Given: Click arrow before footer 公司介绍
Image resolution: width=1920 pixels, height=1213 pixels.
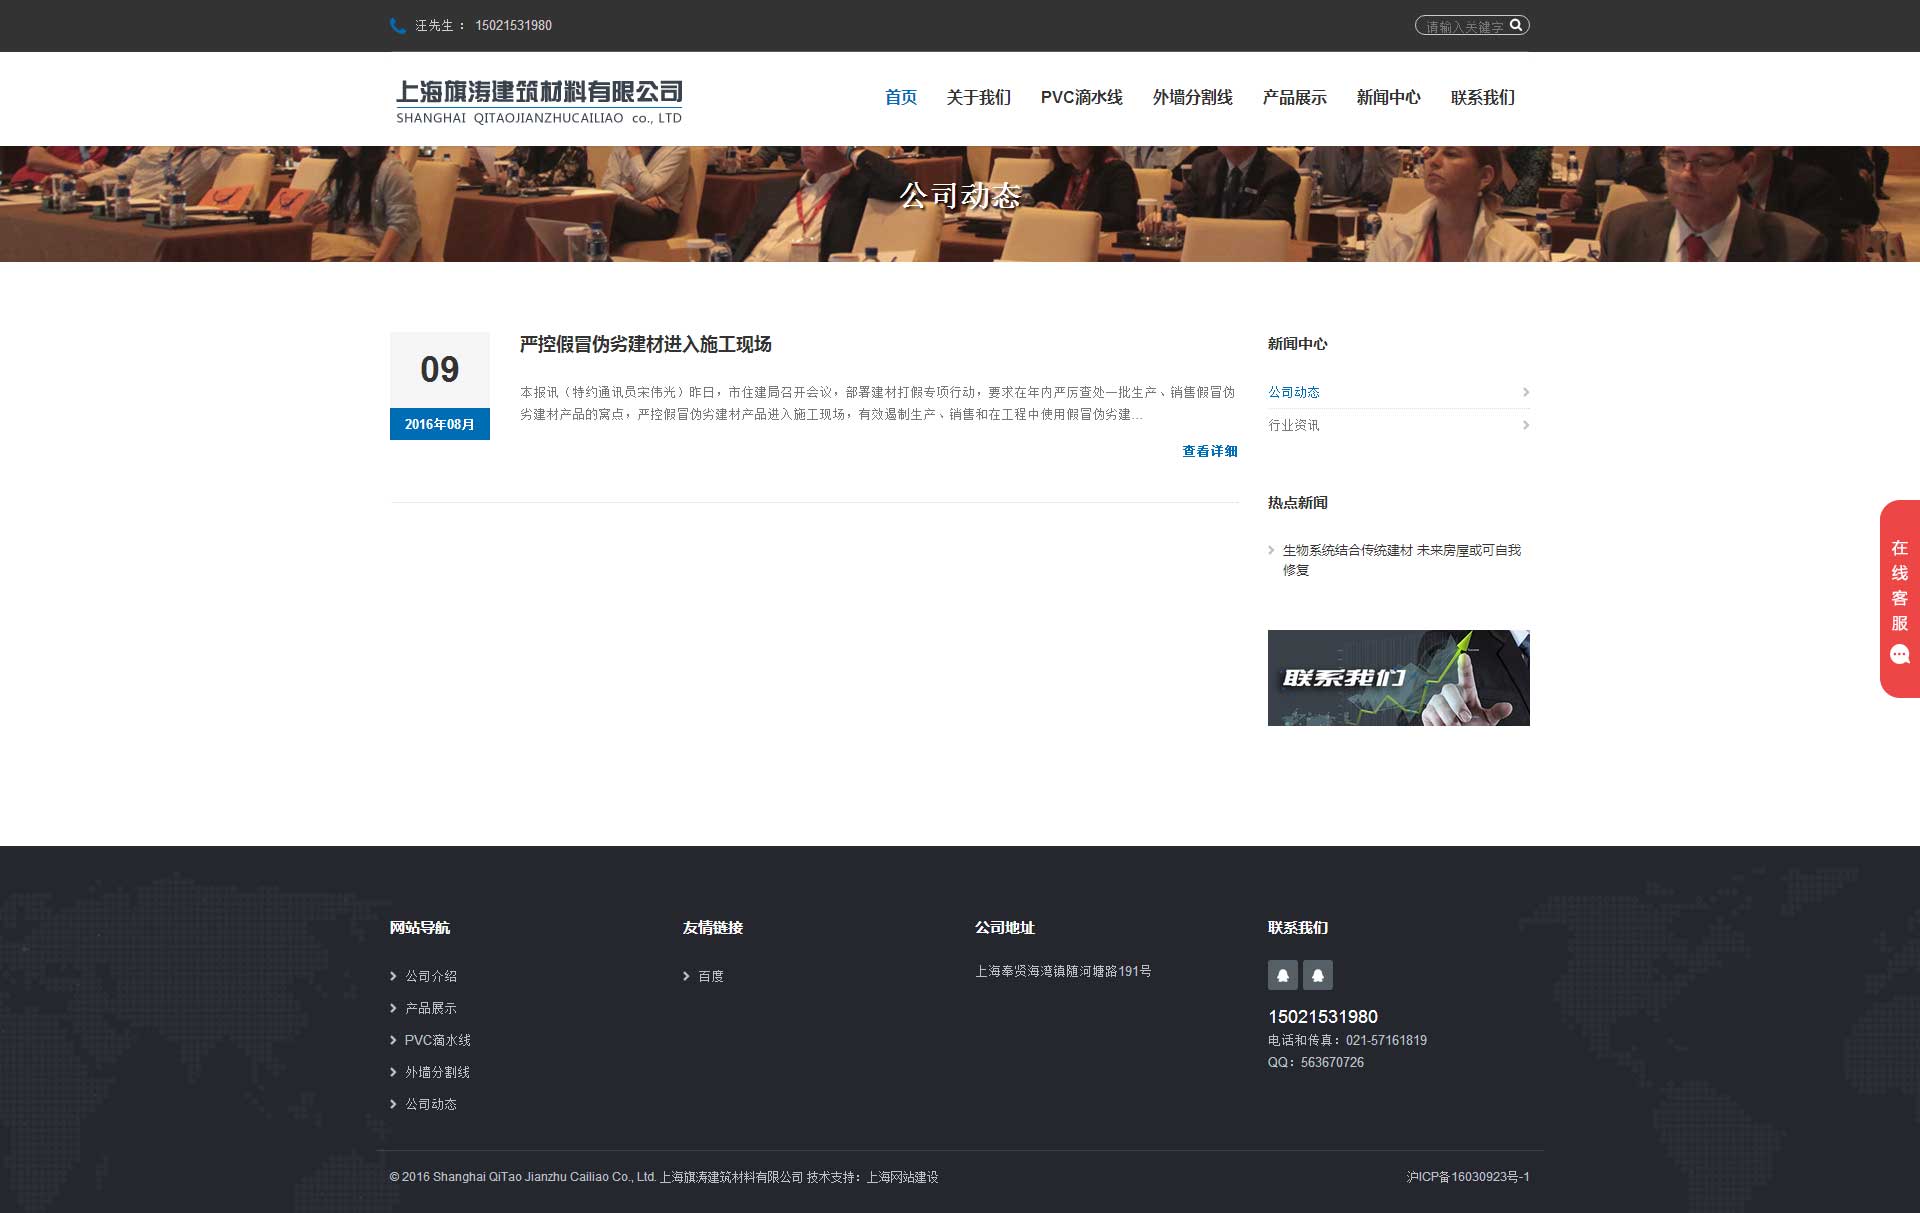Looking at the screenshot, I should [393, 976].
